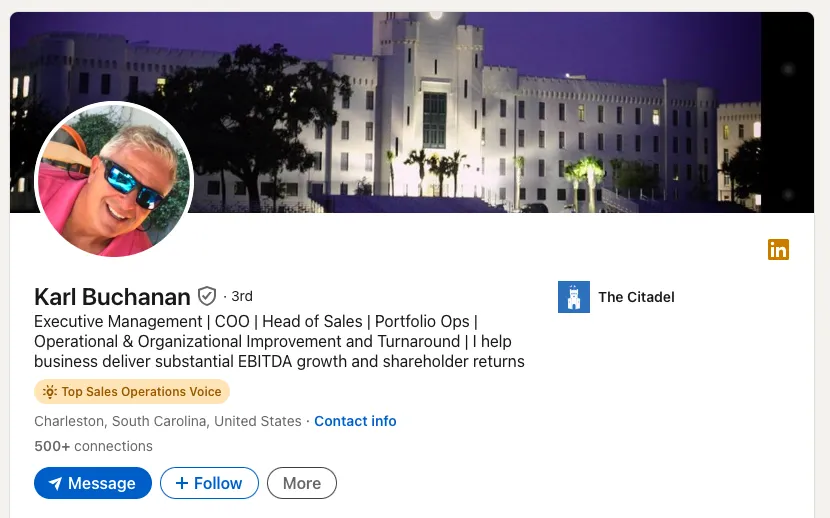Follow Karl Buchanan
830x518 pixels.
(x=209, y=483)
